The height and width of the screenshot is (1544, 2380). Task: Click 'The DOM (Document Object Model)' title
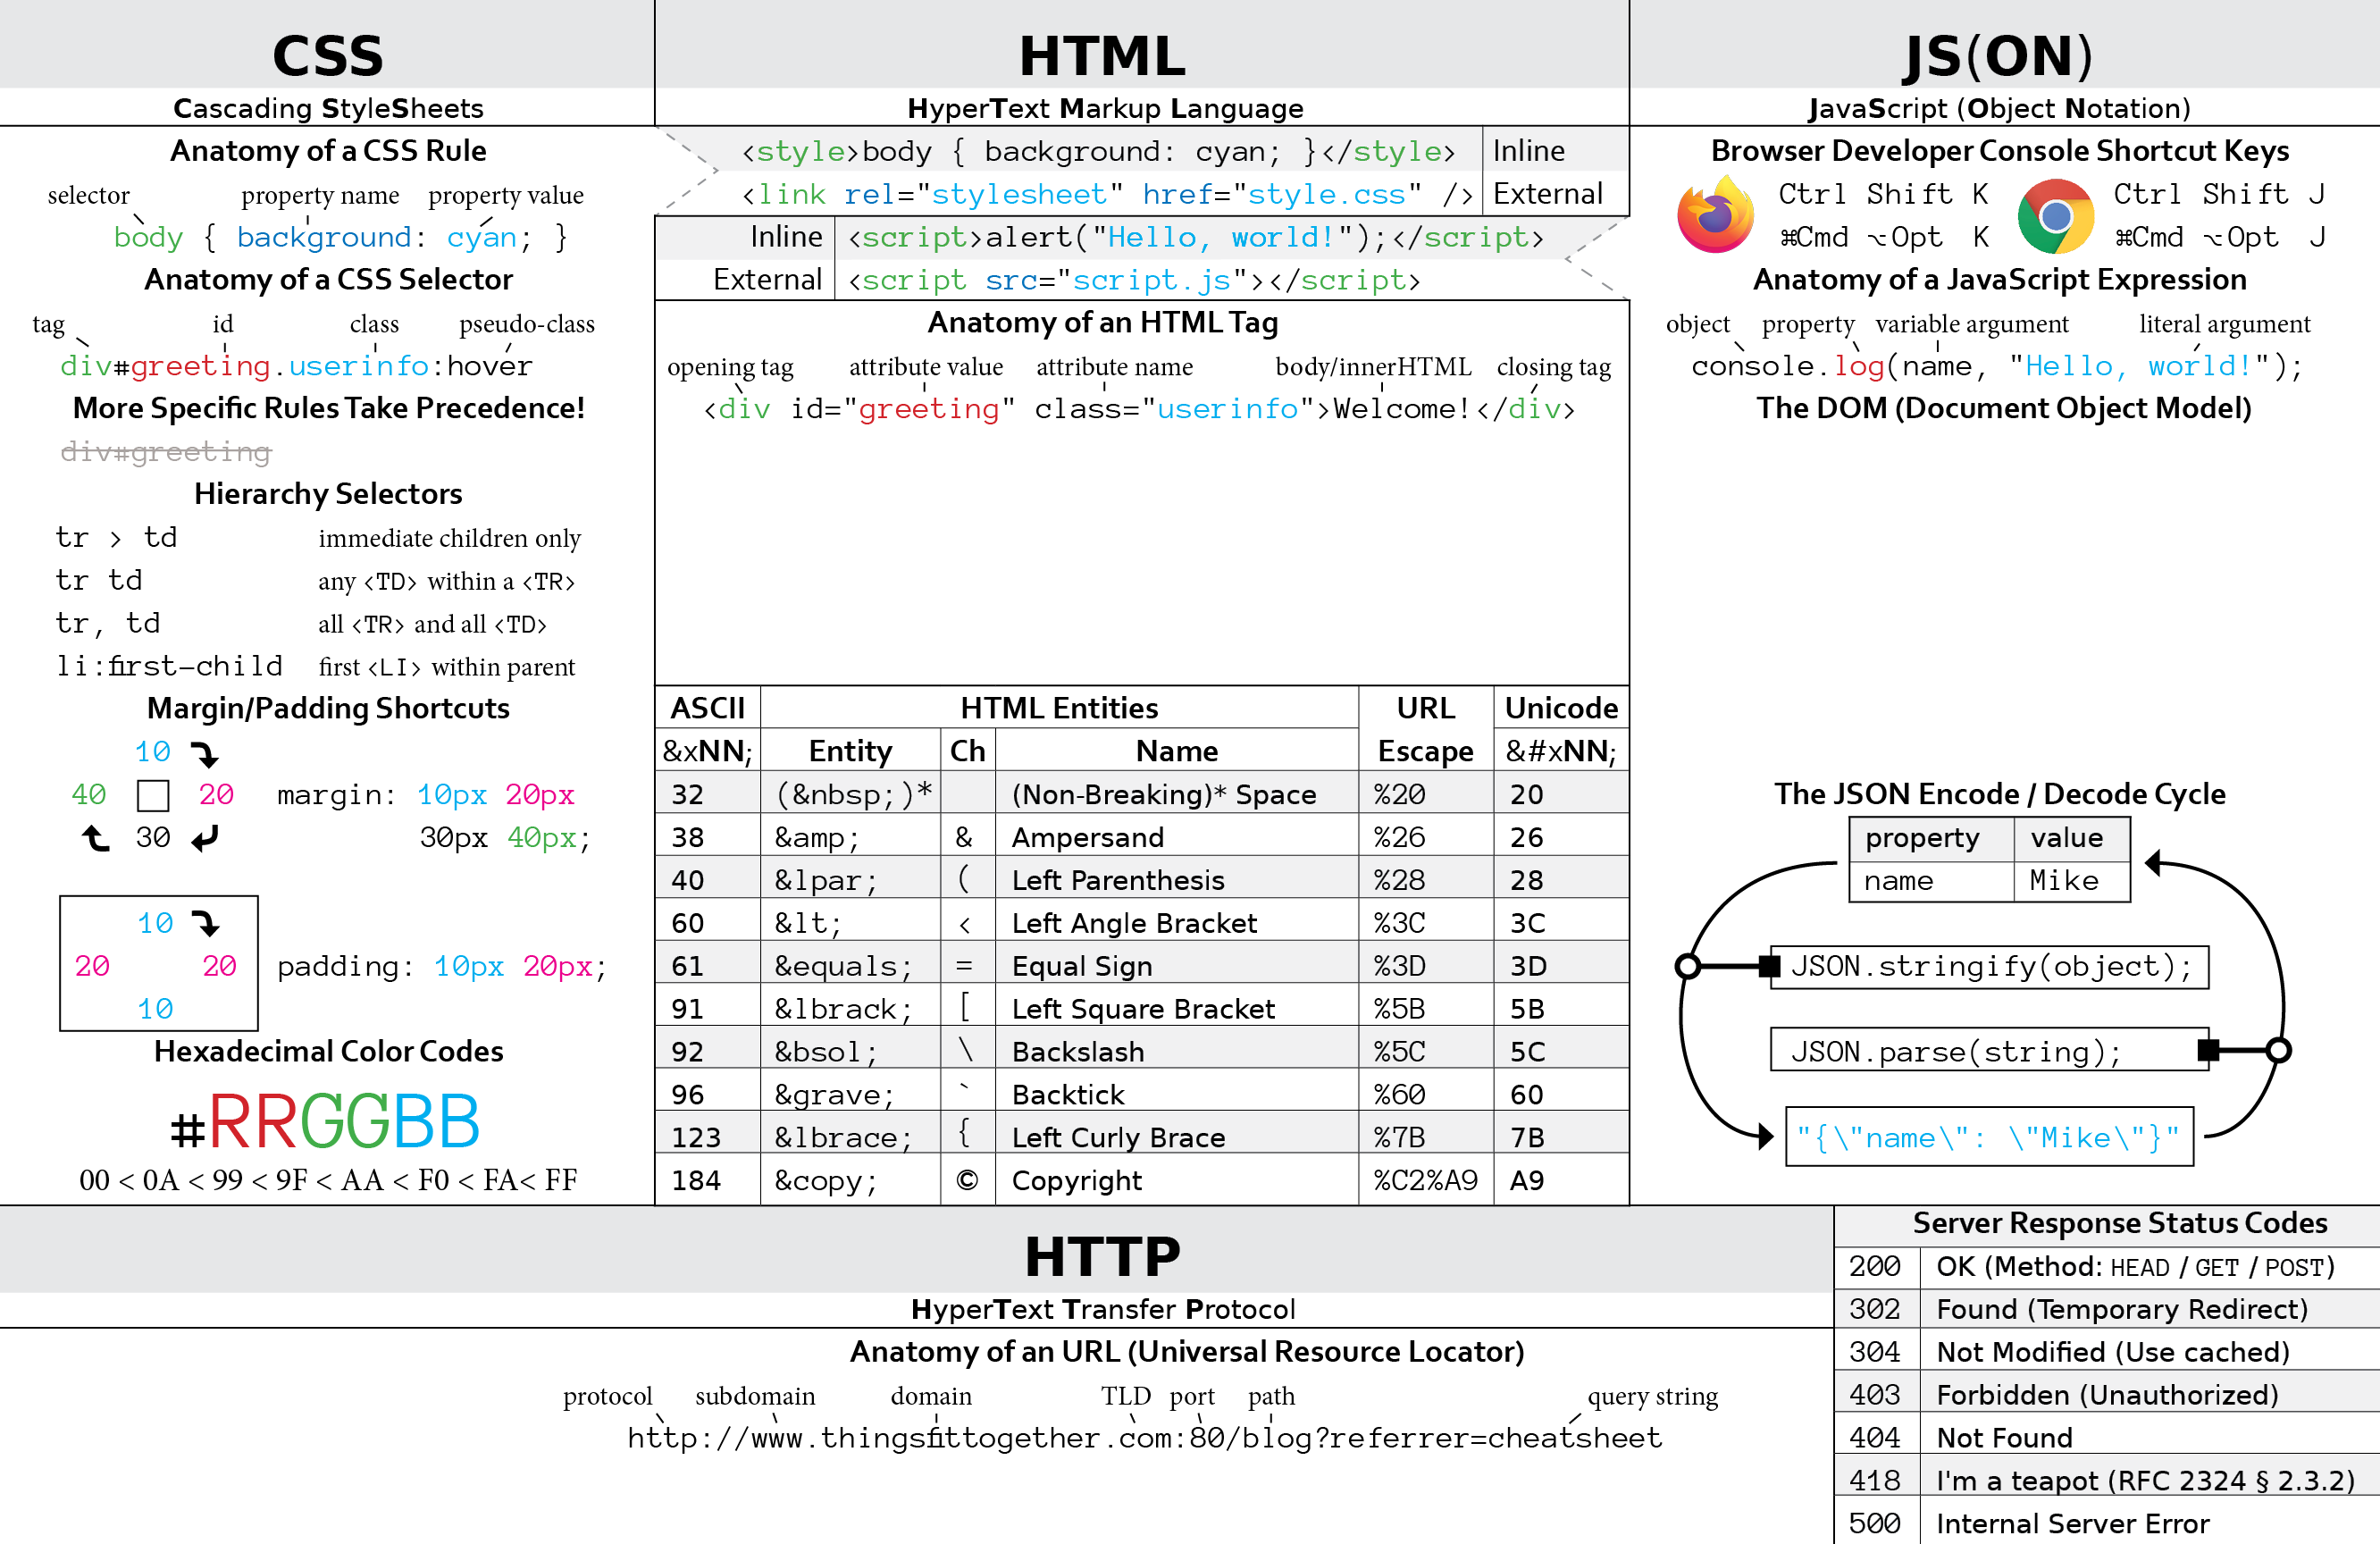point(2004,409)
